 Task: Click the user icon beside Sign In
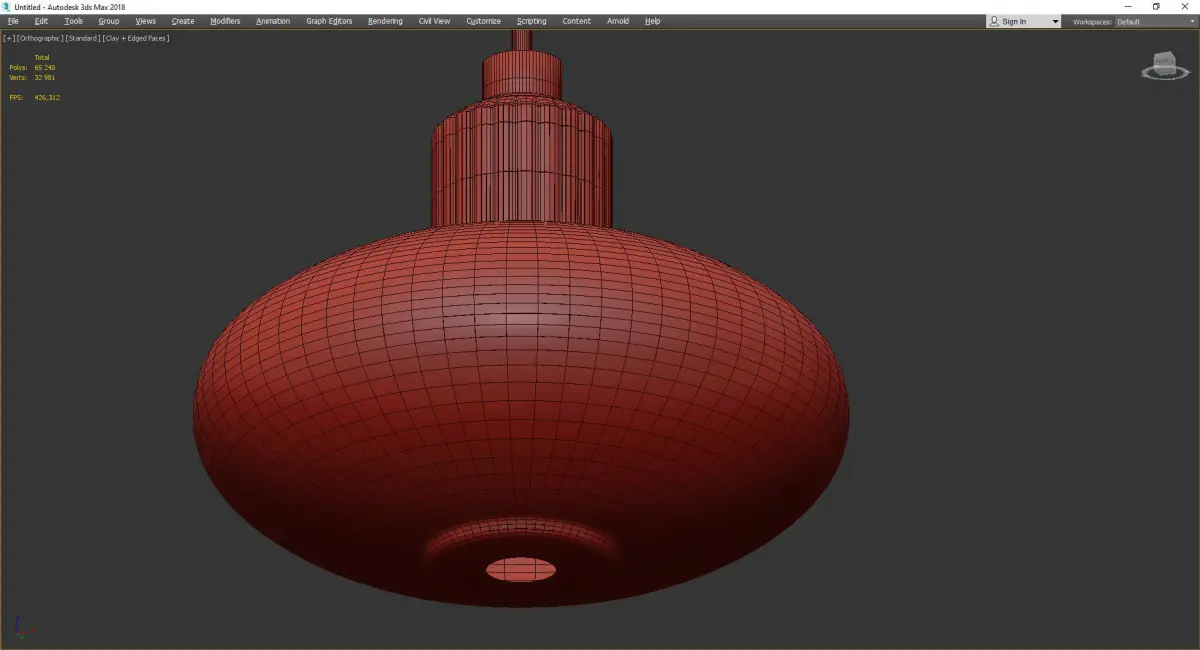(x=995, y=21)
